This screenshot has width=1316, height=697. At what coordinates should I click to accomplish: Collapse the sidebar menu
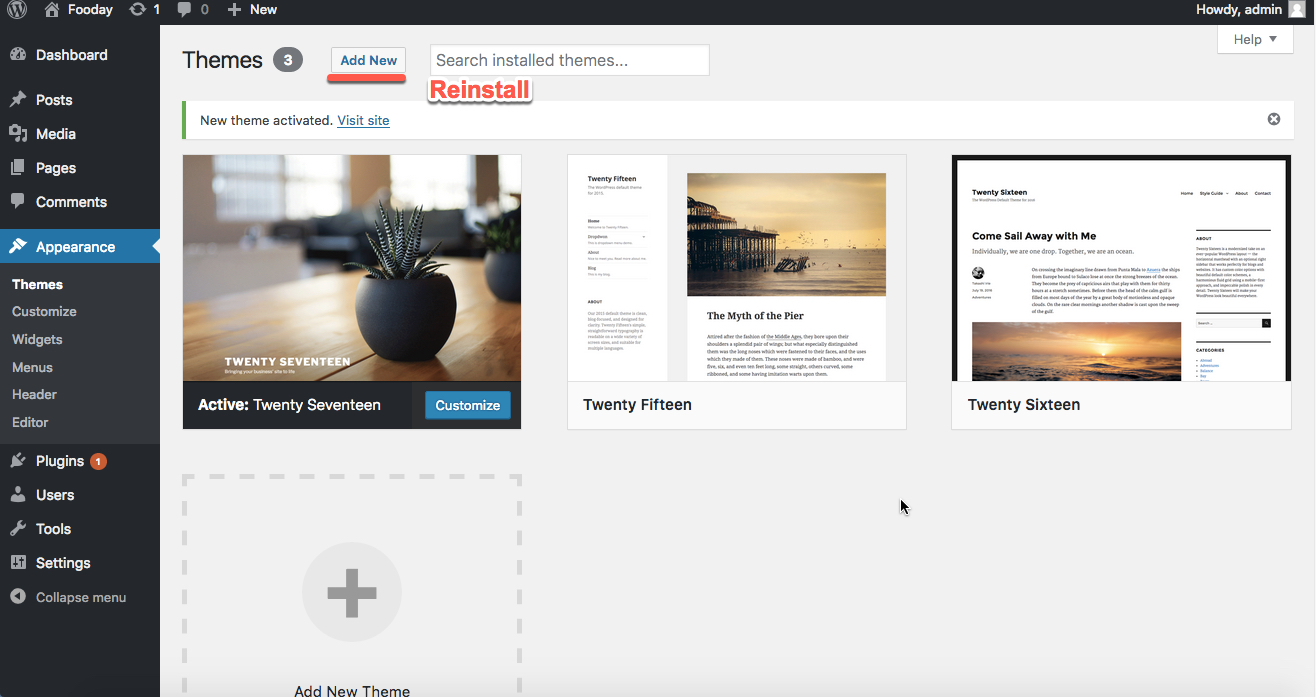68,597
